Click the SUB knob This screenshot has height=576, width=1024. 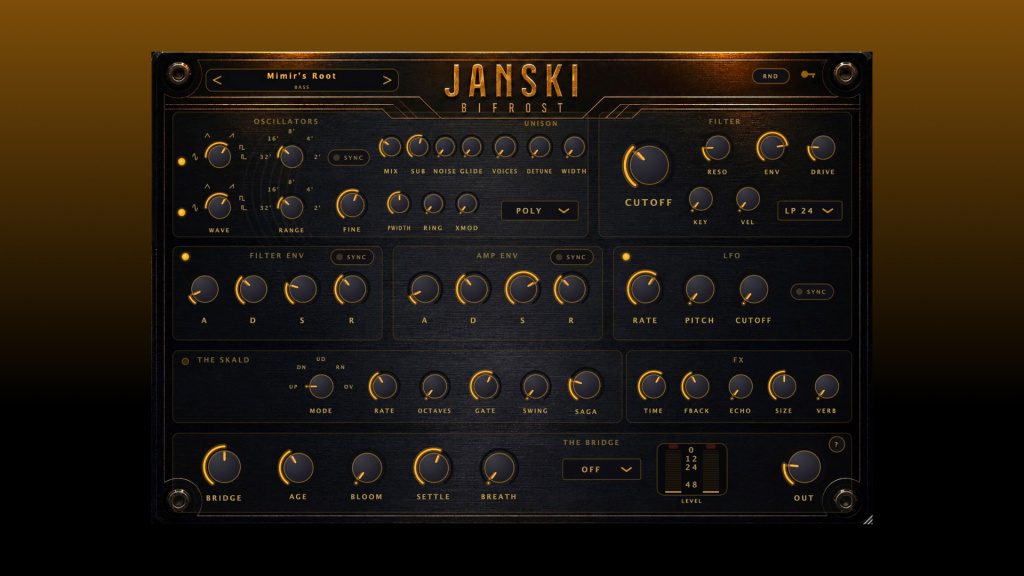coord(418,148)
